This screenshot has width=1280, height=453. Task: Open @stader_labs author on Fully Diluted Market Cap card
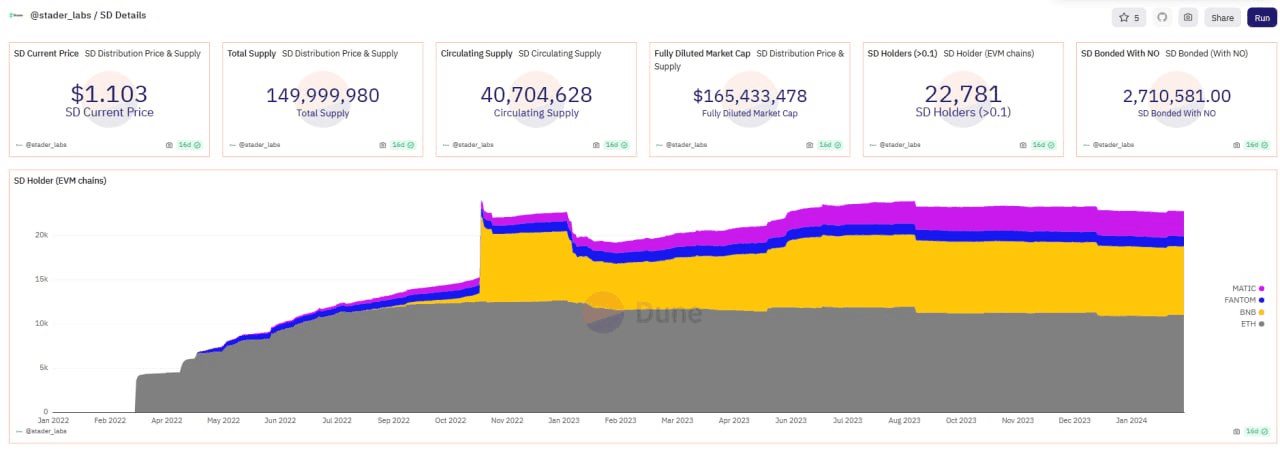686,145
